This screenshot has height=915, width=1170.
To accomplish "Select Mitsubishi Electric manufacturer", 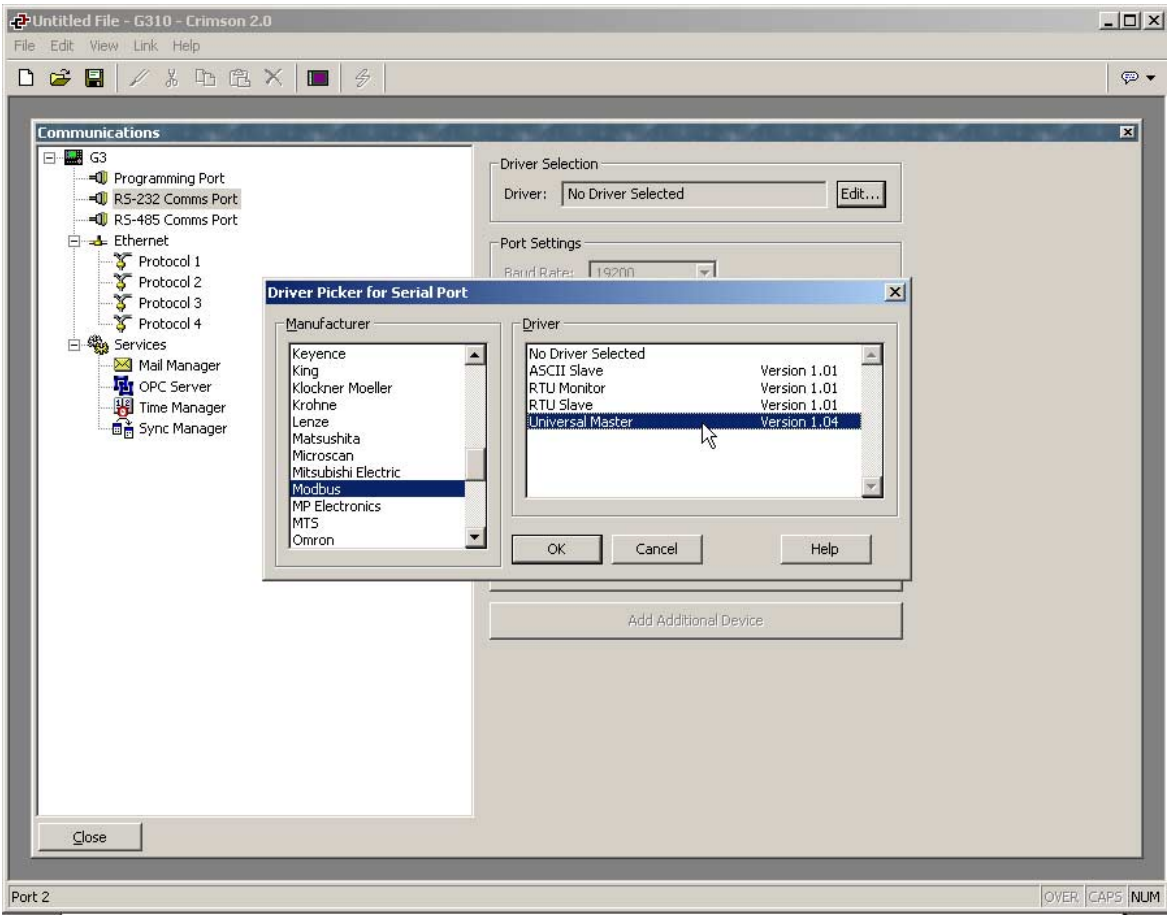I will (x=378, y=472).
